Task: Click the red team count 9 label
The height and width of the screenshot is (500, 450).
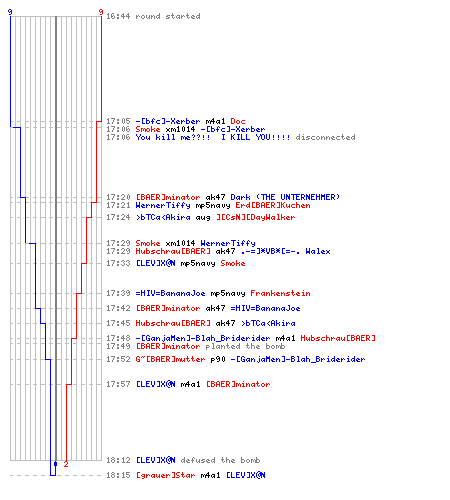Action: click(101, 12)
